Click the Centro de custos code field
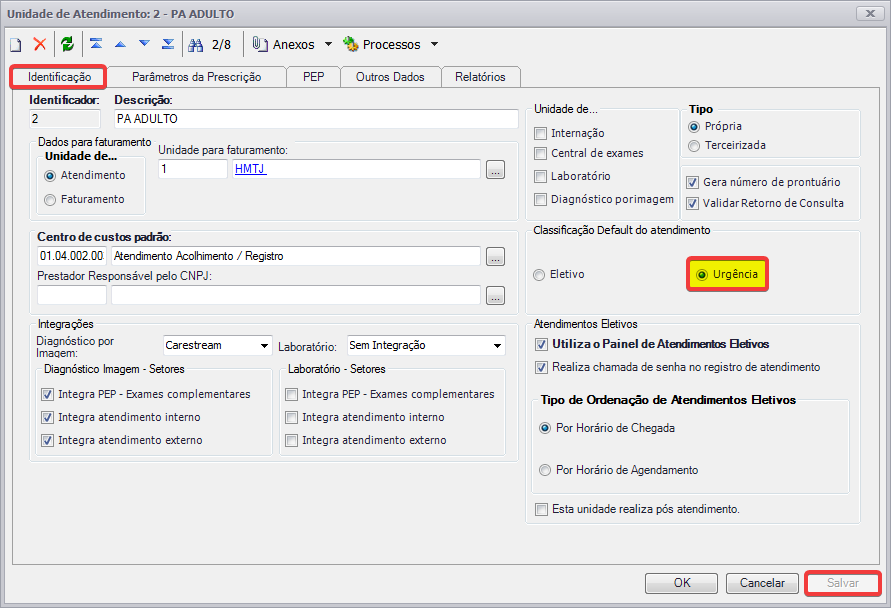This screenshot has width=891, height=608. click(x=72, y=256)
